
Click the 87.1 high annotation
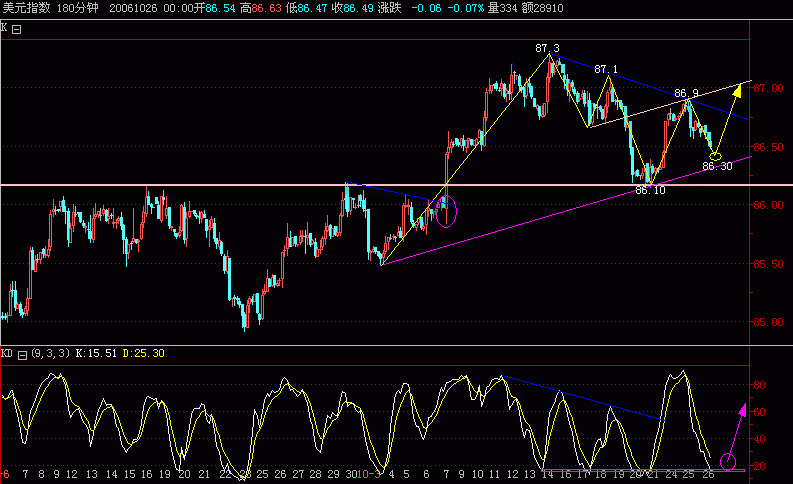(x=606, y=69)
